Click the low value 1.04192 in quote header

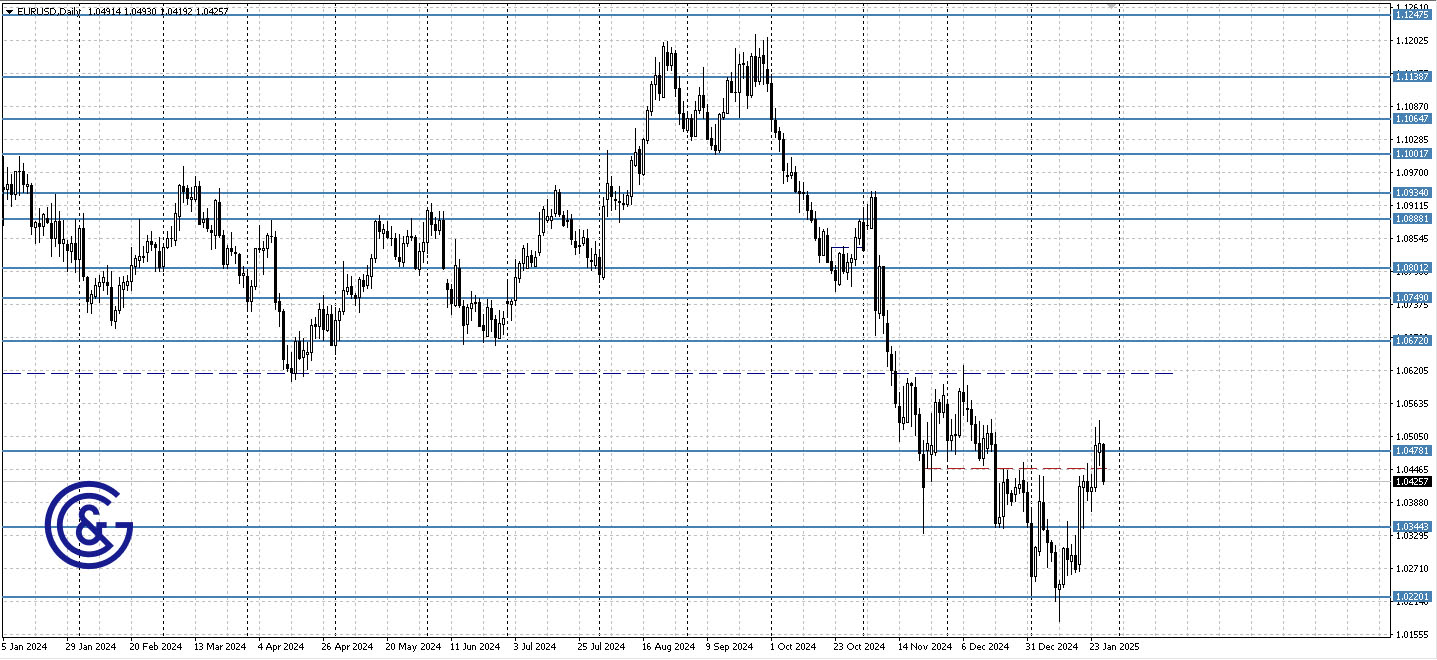(178, 11)
